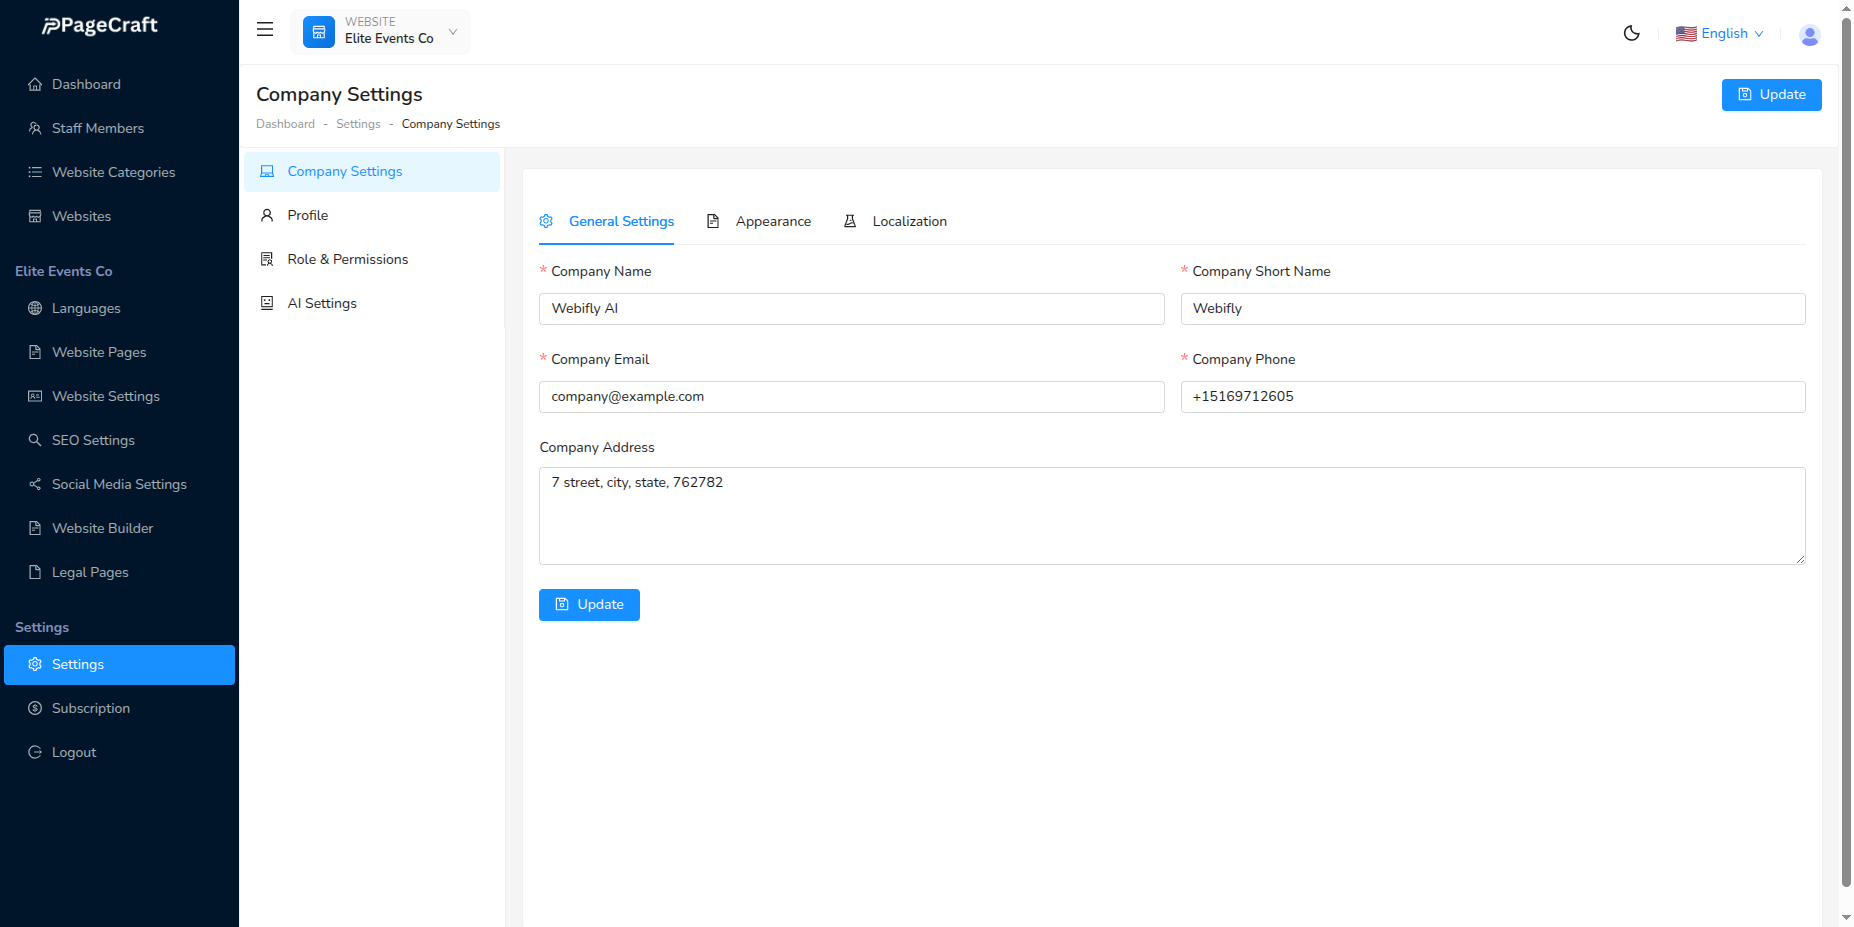
Task: Open the user avatar icon
Action: [1809, 35]
